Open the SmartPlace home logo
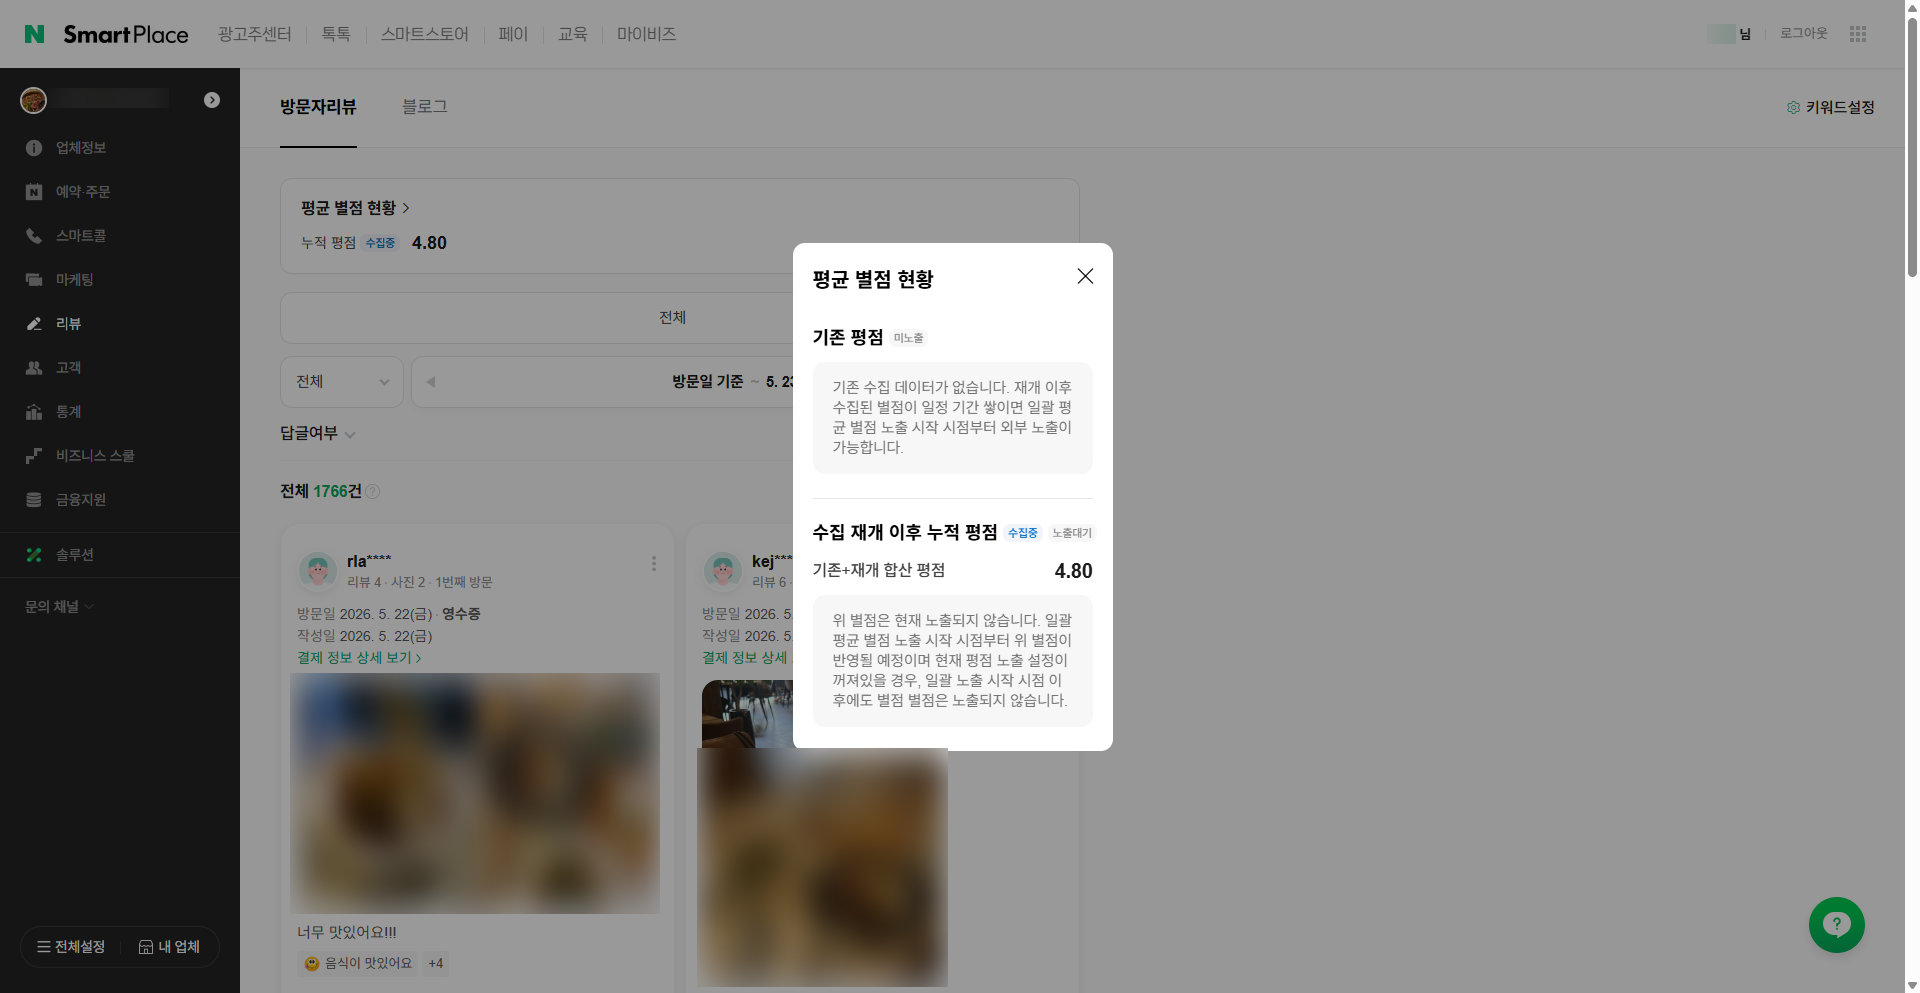The image size is (1920, 993). [x=126, y=34]
